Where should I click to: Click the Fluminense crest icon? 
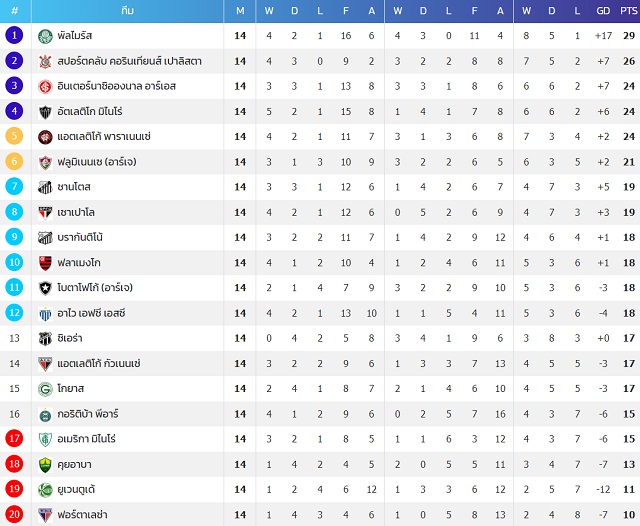point(45,162)
